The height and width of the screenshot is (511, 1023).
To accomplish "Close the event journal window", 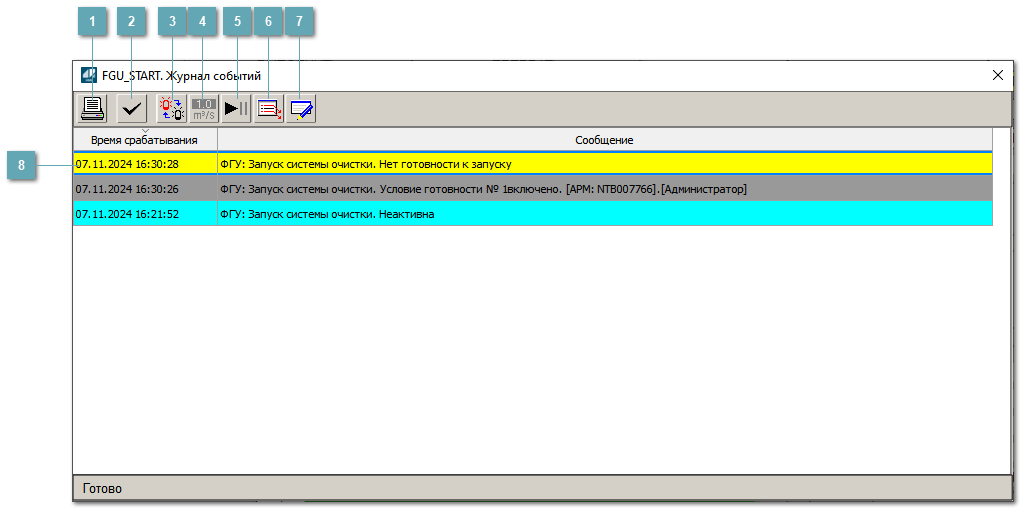I will [x=997, y=75].
